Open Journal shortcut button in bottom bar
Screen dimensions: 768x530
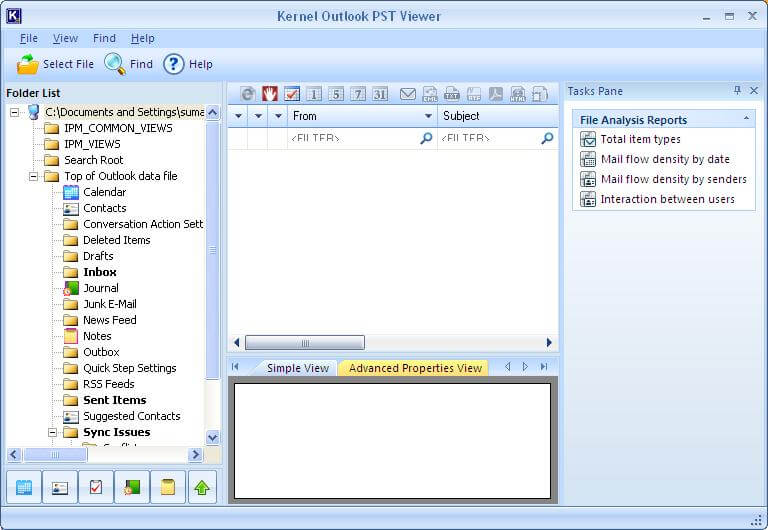132,487
